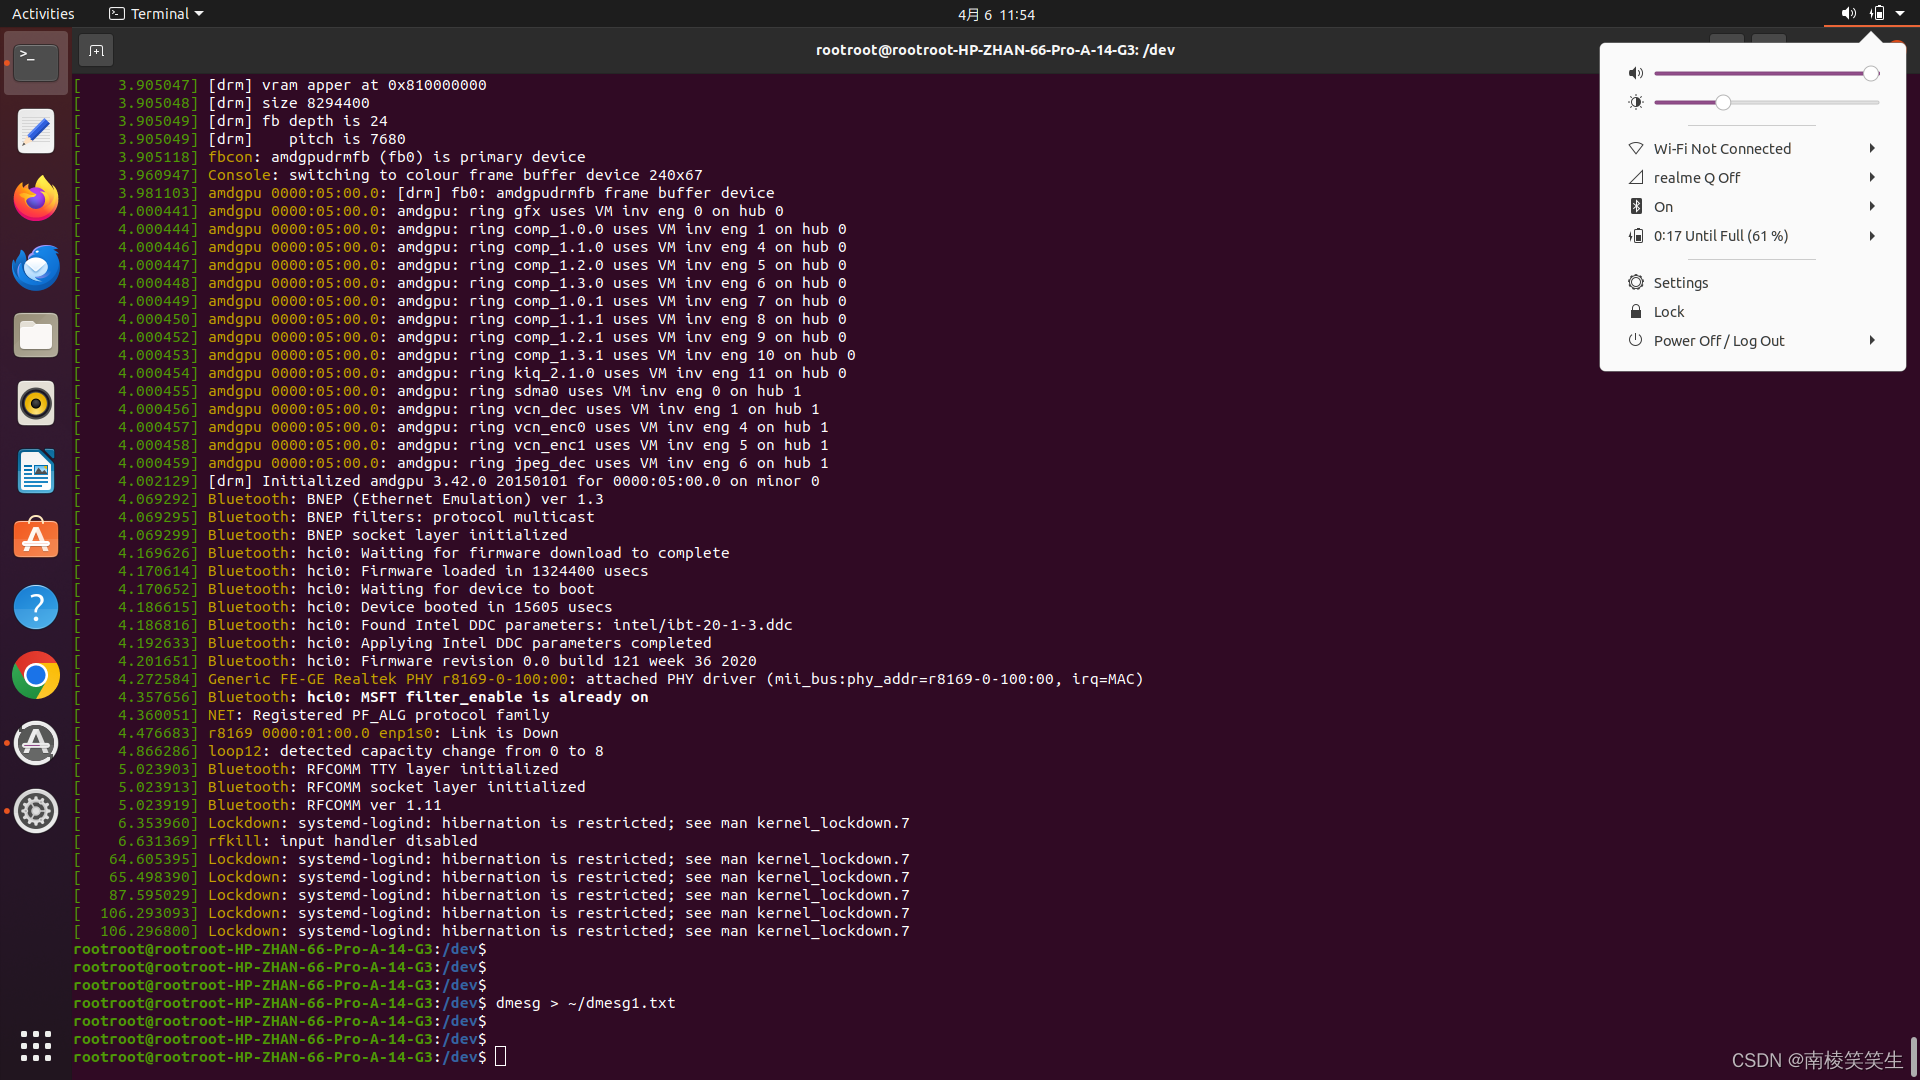Select Lock in the system menu
Image resolution: width=1920 pixels, height=1080 pixels.
(x=1668, y=311)
